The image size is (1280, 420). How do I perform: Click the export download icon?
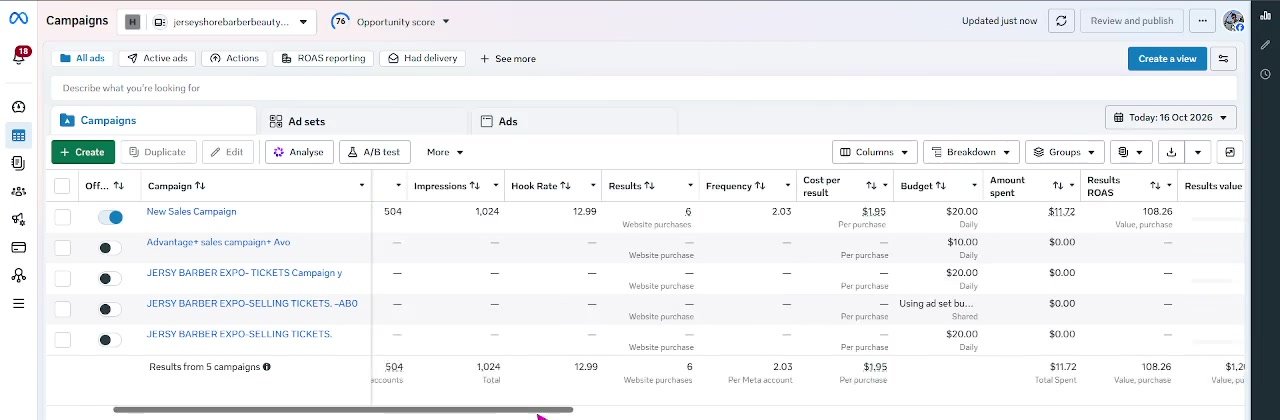pos(1170,152)
